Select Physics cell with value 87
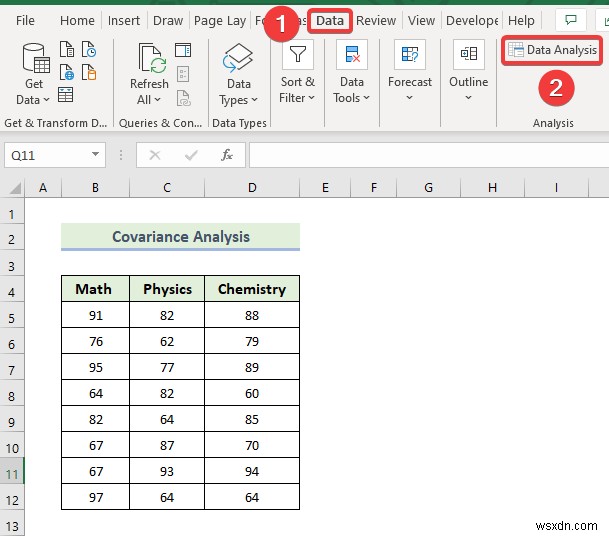This screenshot has height=536, width=609. (x=167, y=445)
